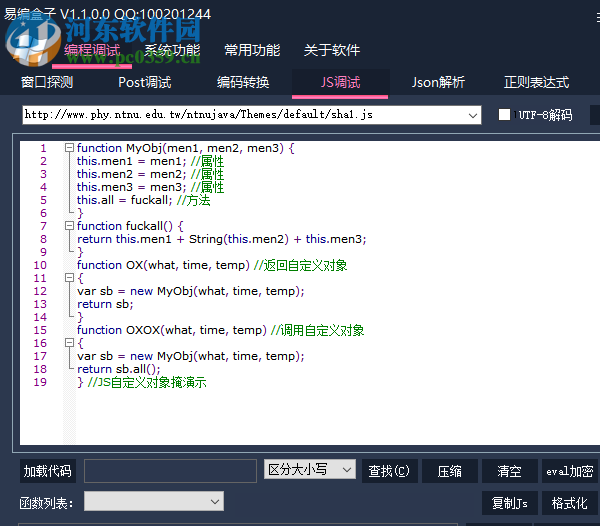Collapse the MyObj function fold marker

(69, 148)
